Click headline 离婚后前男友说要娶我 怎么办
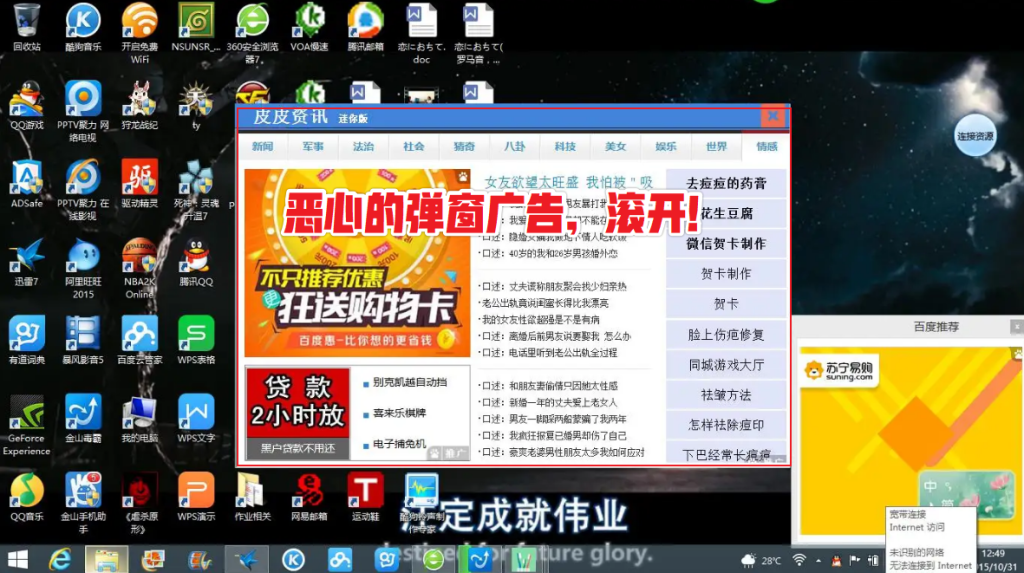The height and width of the screenshot is (573, 1024). tap(556, 336)
